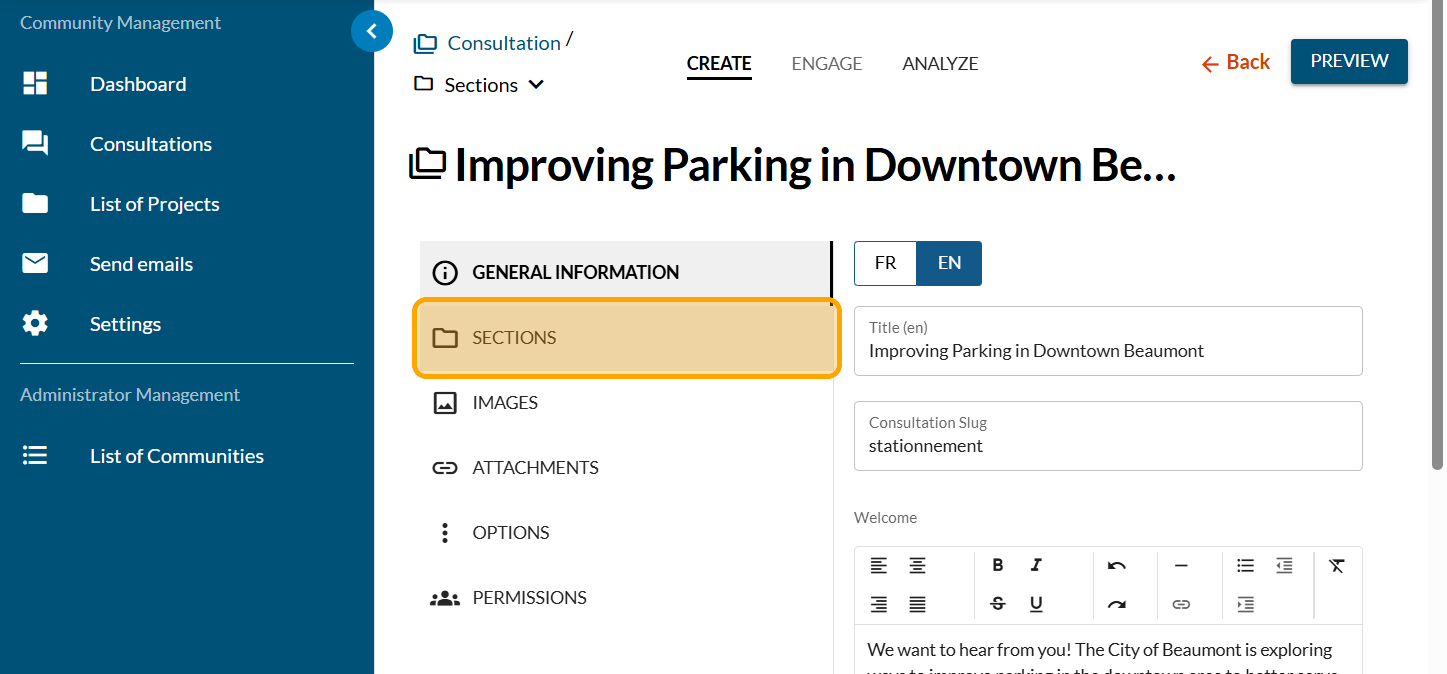
Task: Click the clear formatting icon
Action: pyautogui.click(x=1337, y=566)
